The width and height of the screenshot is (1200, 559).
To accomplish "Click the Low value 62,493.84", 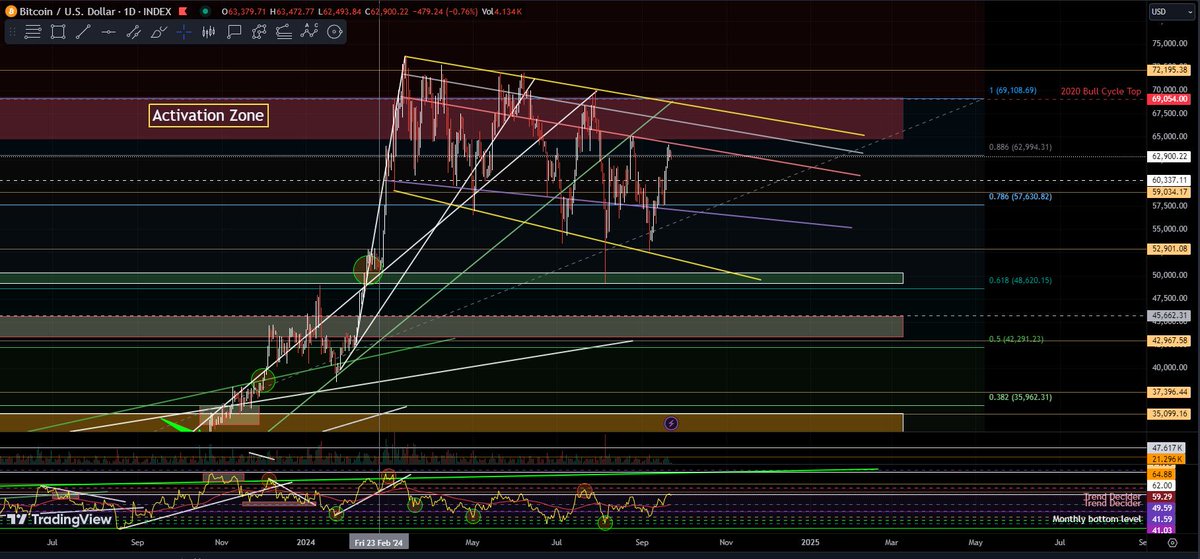I will click(x=340, y=12).
